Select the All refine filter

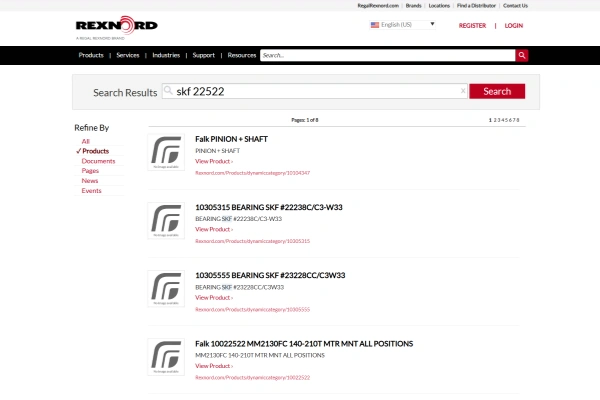(85, 141)
